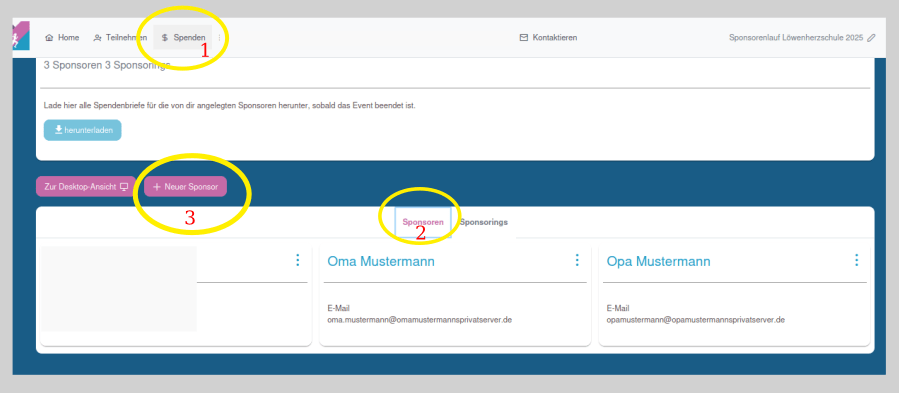Click the app logo in the top-left corner

click(21, 36)
